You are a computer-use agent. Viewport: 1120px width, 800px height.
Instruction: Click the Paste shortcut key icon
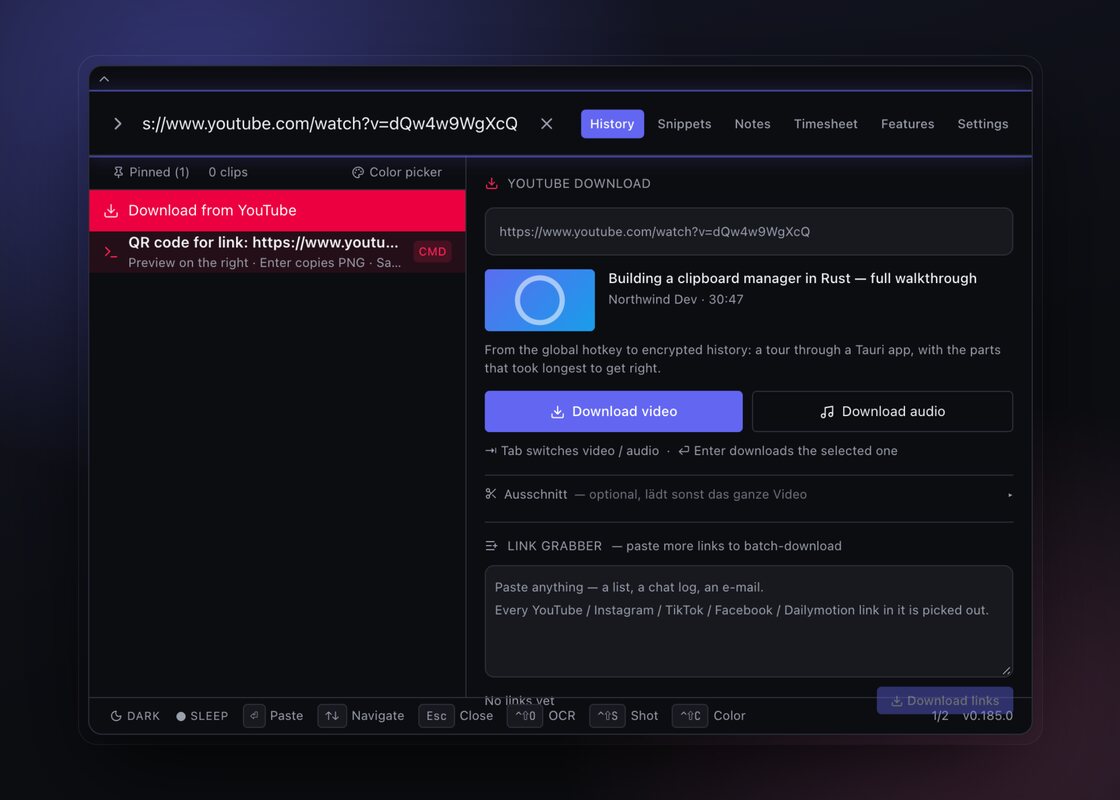[254, 716]
